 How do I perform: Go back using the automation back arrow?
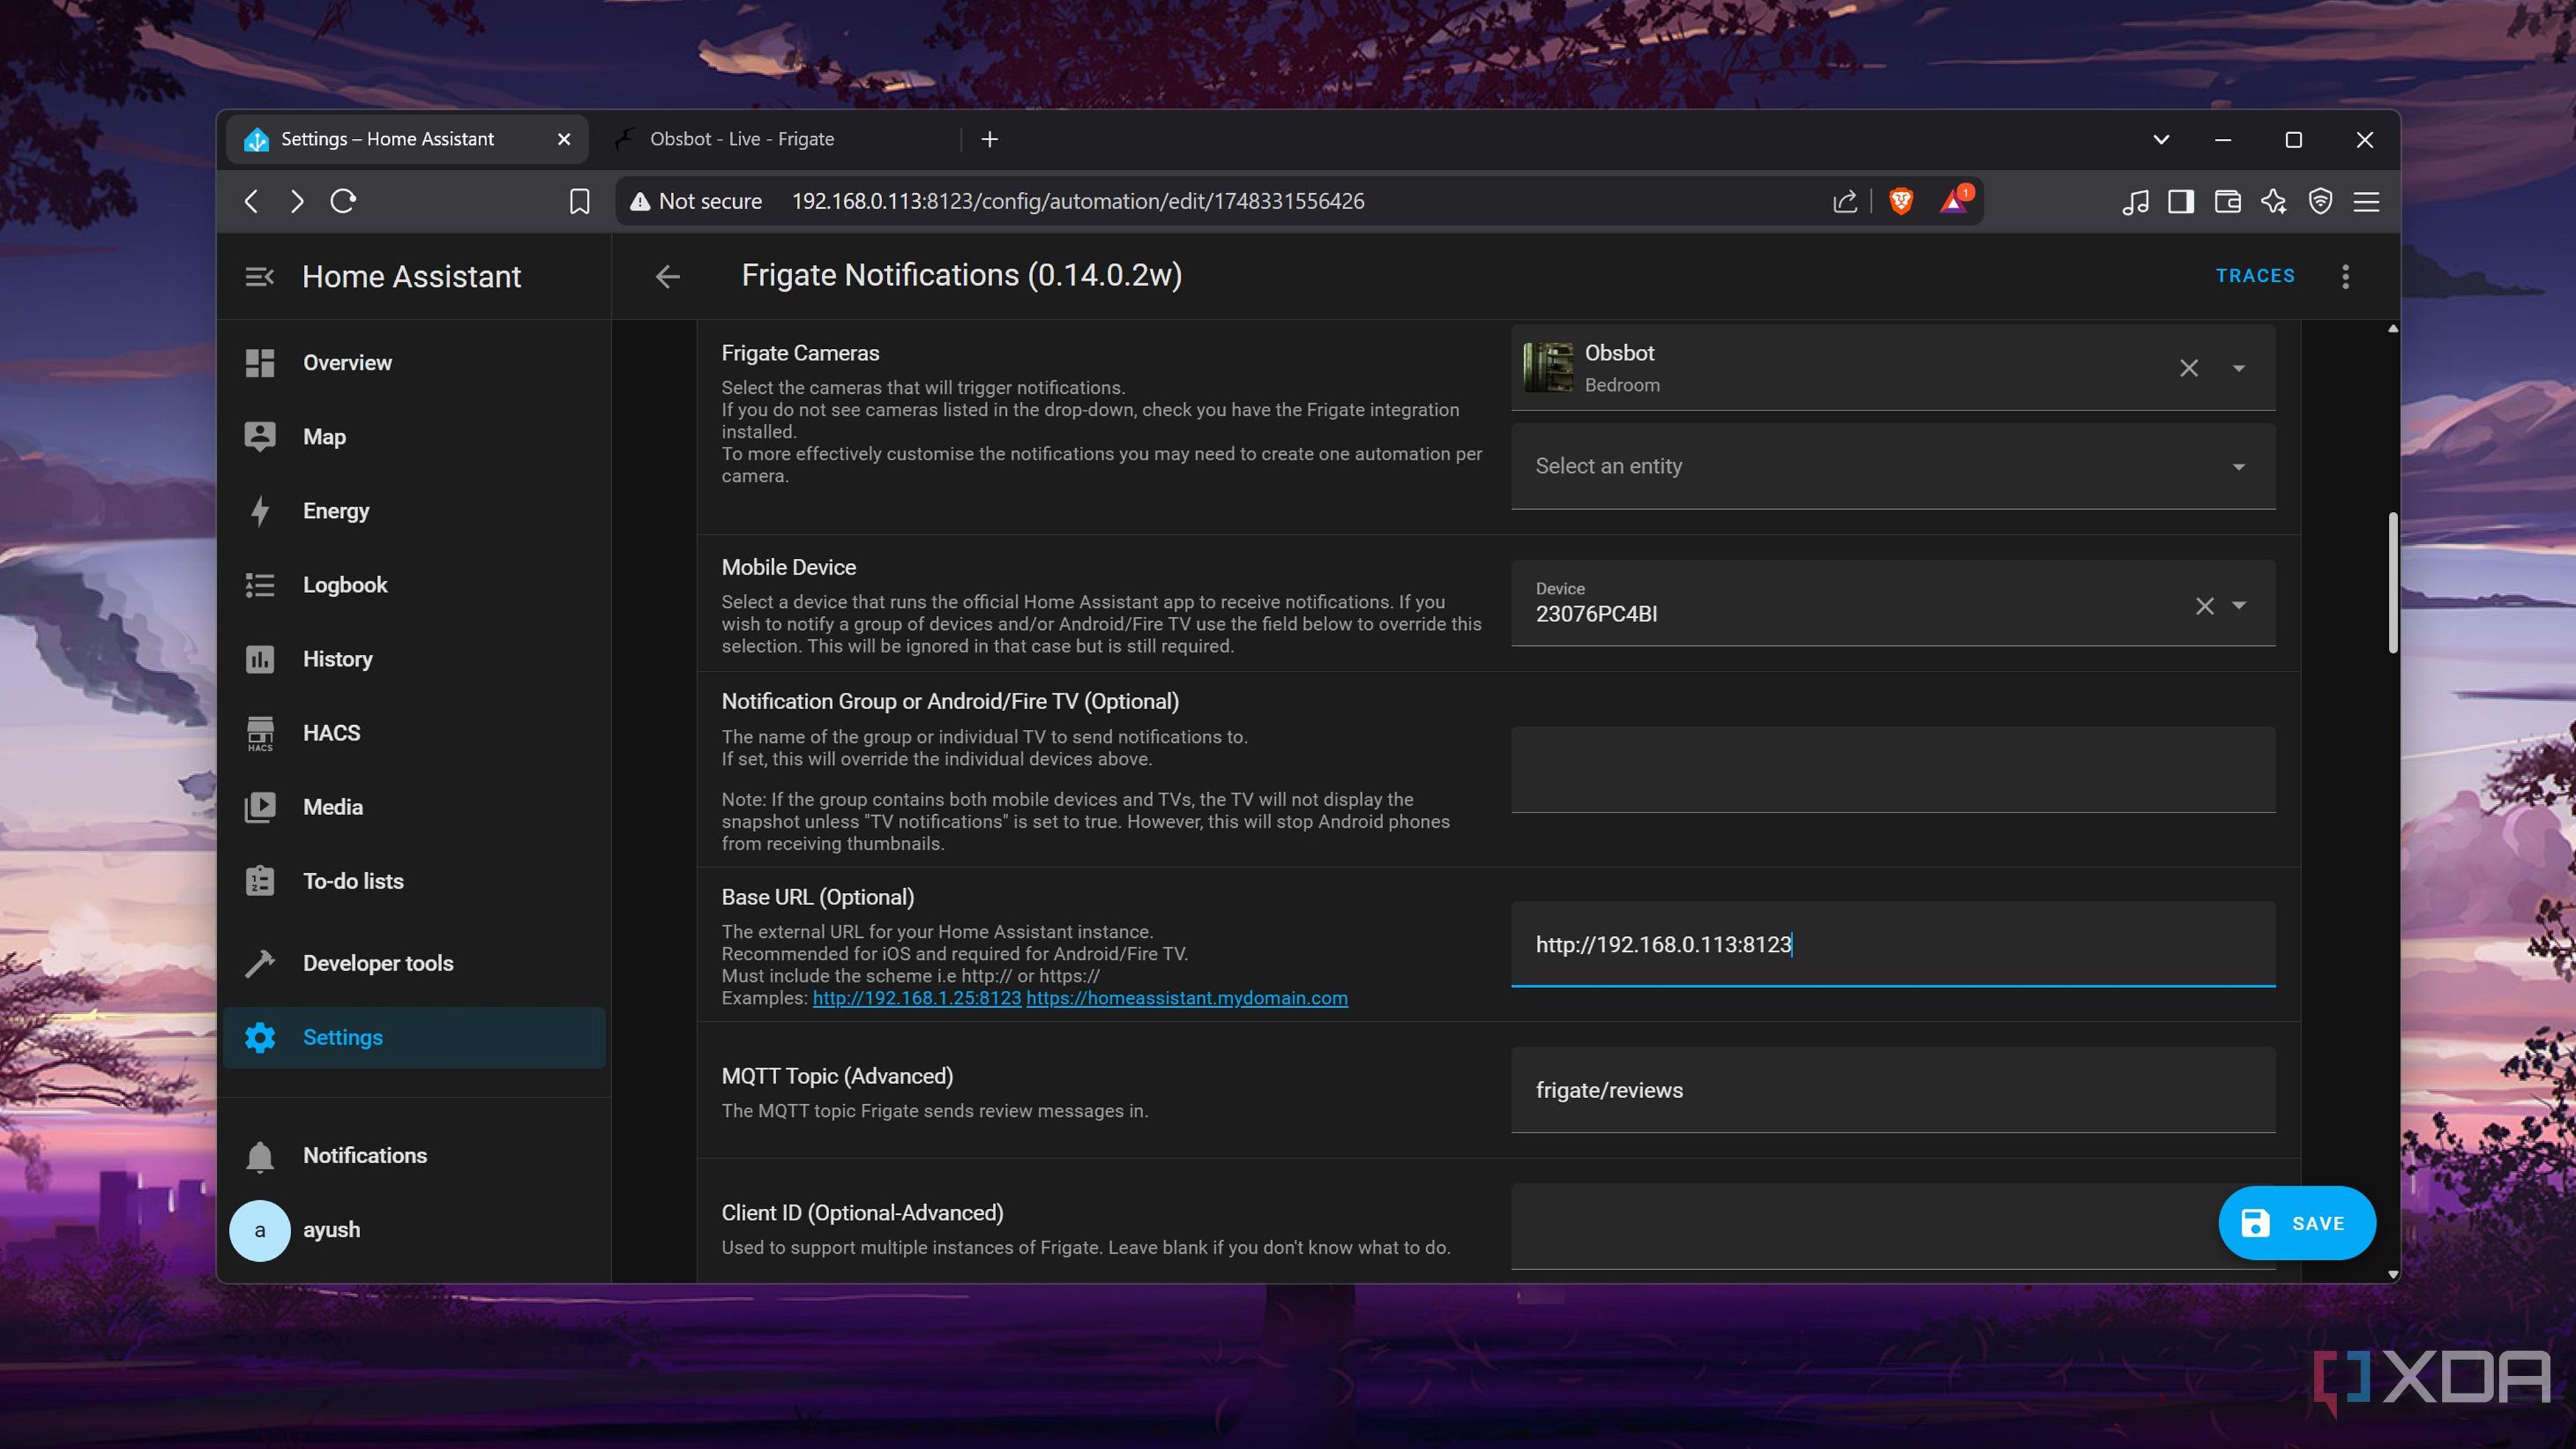coord(667,276)
